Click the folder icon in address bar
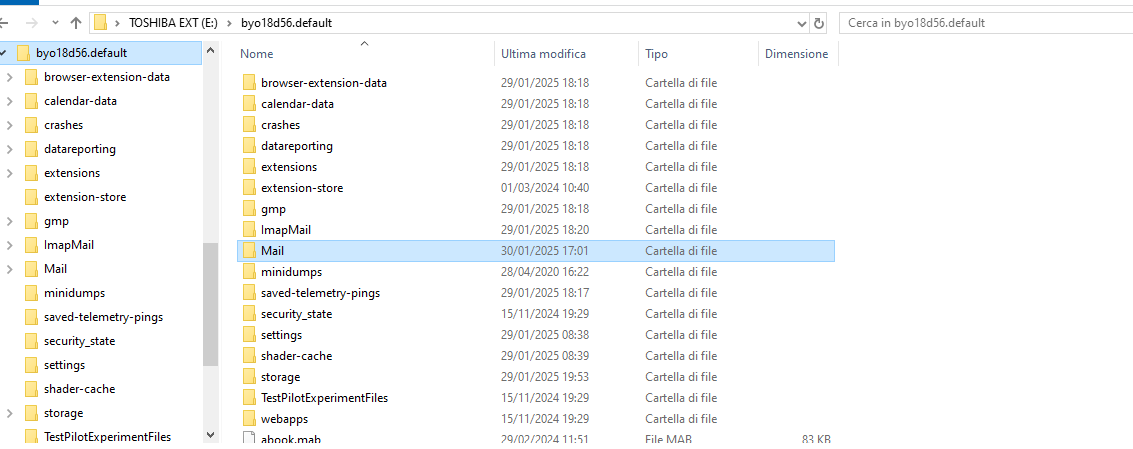Image resolution: width=1133 pixels, height=449 pixels. pos(101,23)
